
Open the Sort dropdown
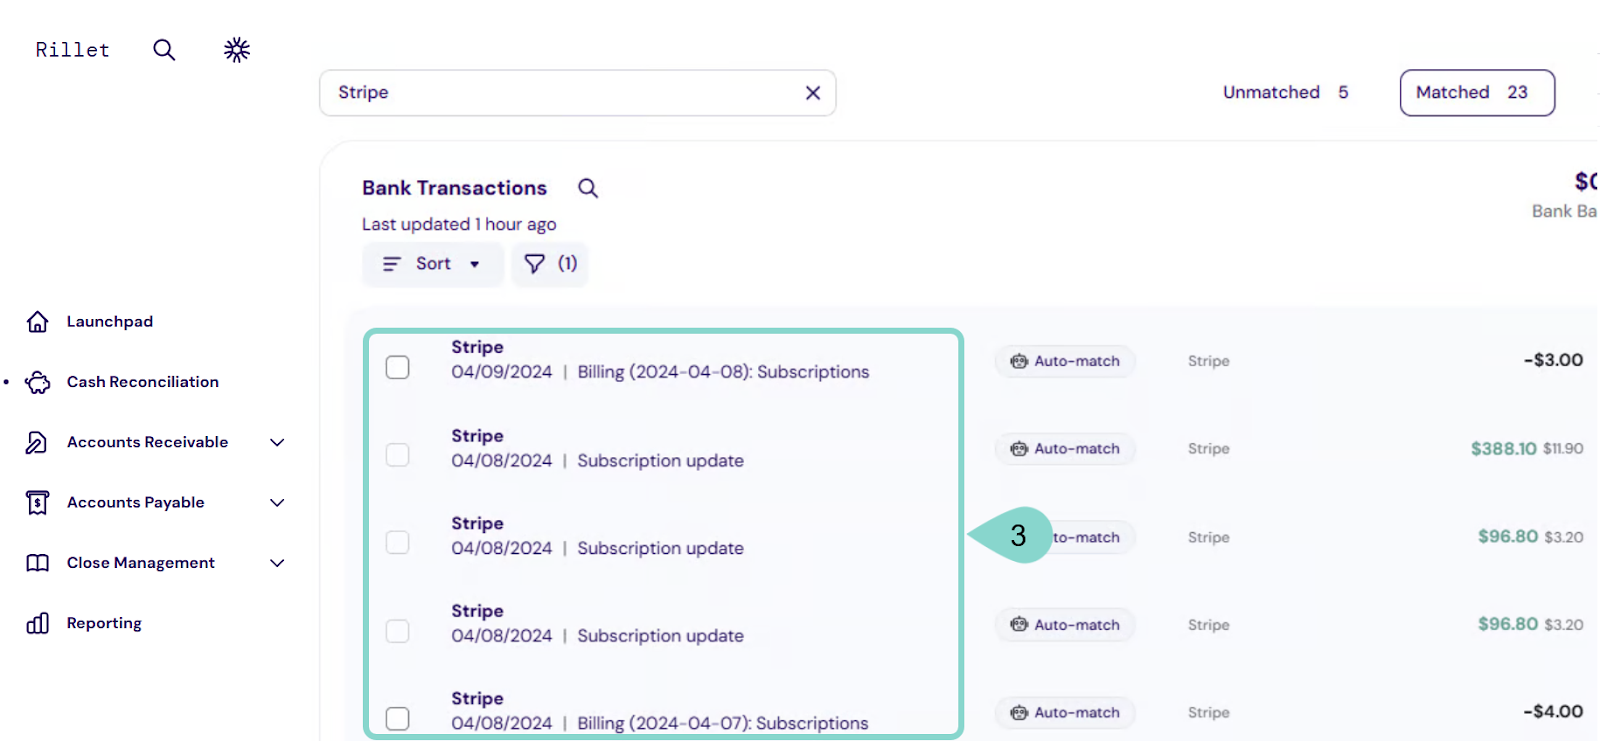432,264
